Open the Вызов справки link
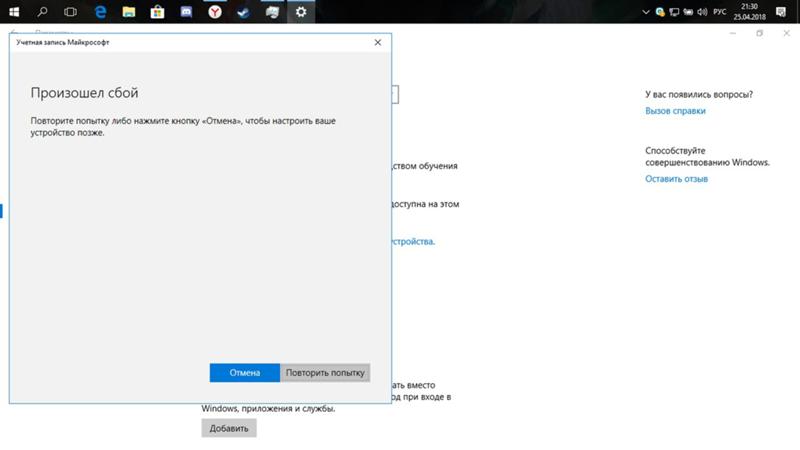Screen dimensions: 800x450 pos(675,111)
